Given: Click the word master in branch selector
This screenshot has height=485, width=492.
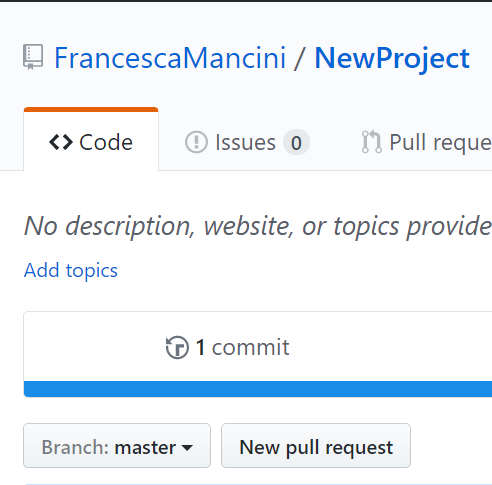Looking at the screenshot, I should (145, 447).
